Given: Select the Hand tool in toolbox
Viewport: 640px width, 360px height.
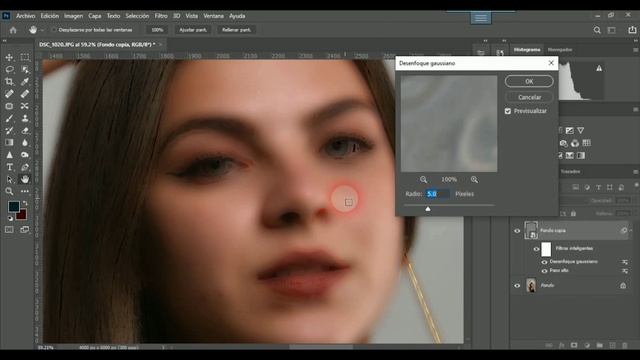Looking at the screenshot, I should pyautogui.click(x=25, y=179).
